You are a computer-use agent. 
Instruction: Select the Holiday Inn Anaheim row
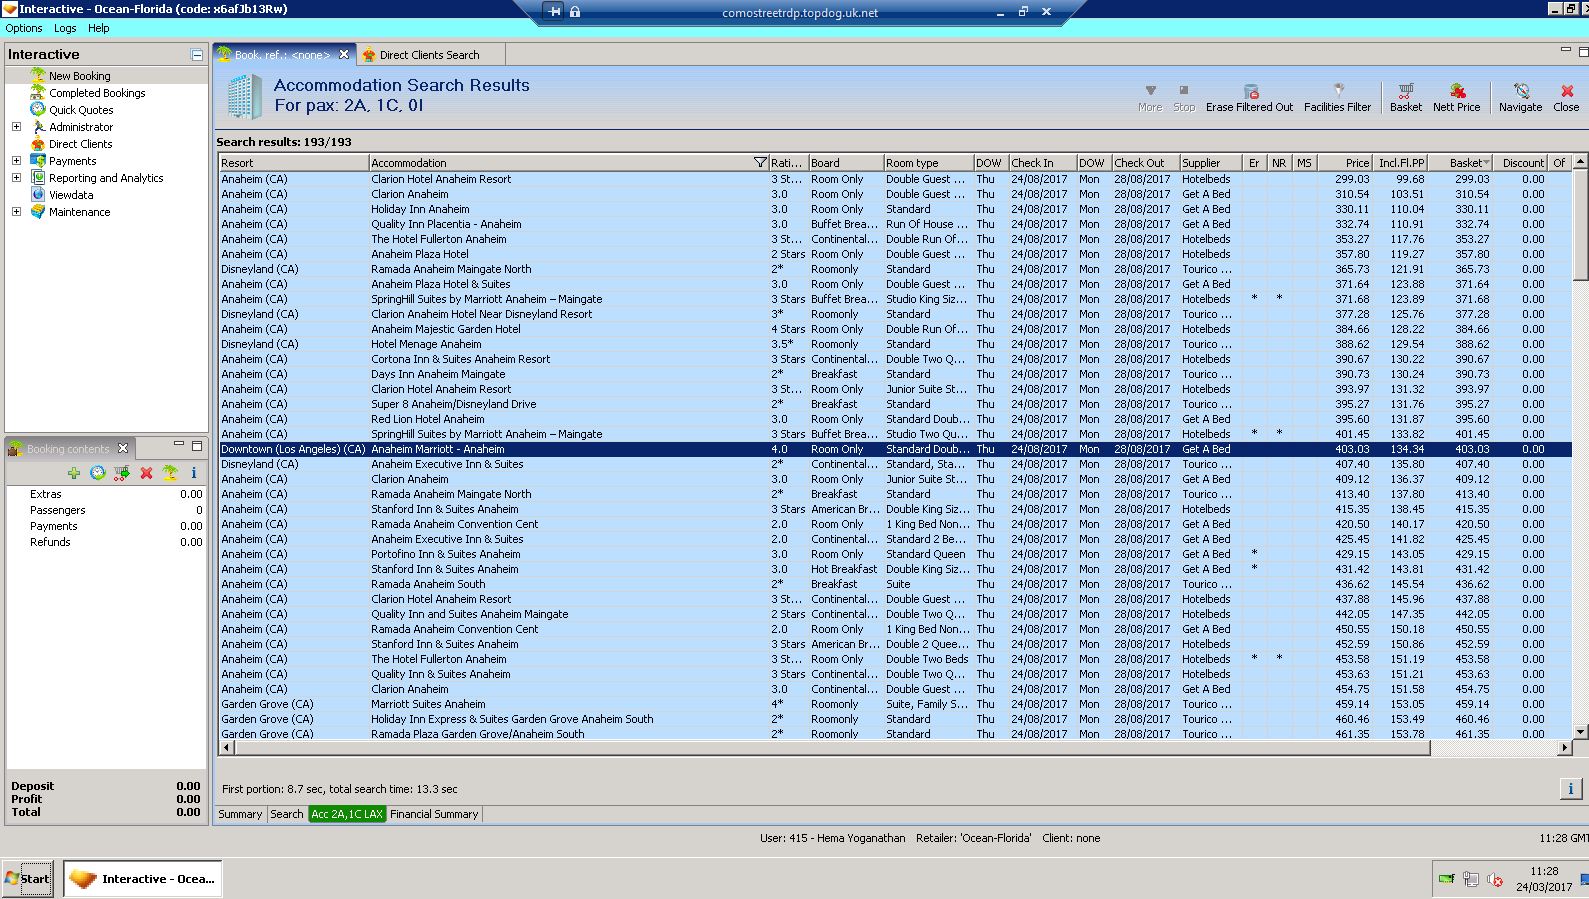(895, 209)
